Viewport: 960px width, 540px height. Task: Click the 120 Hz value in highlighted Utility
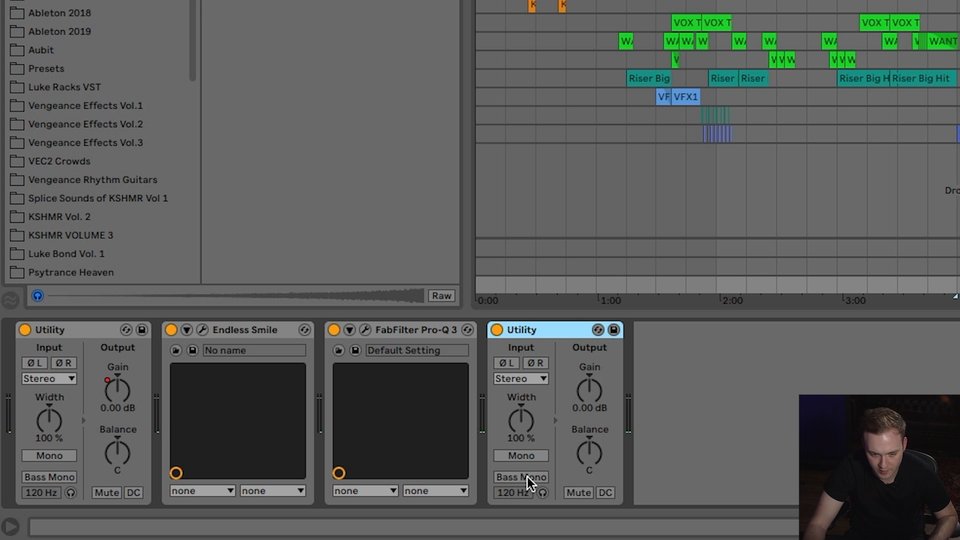click(x=512, y=493)
